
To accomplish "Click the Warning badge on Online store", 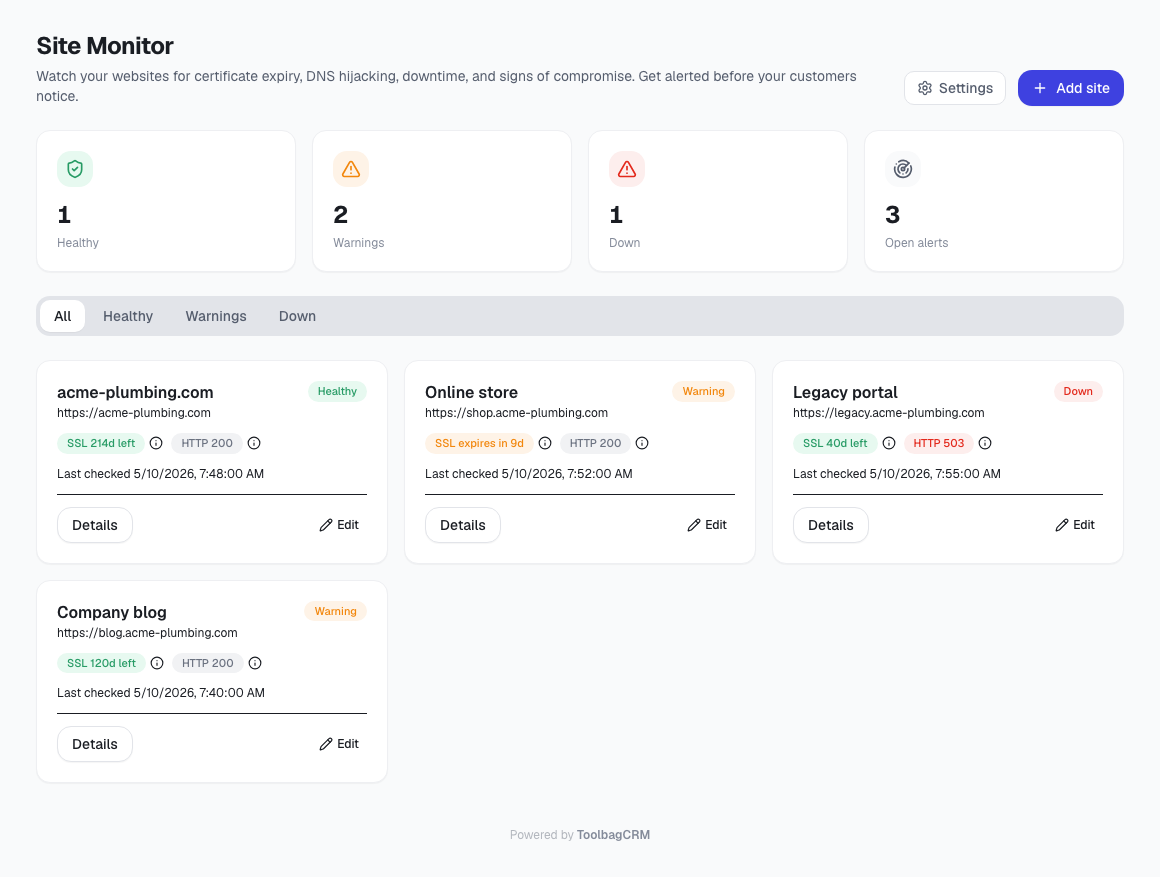I will click(x=703, y=392).
